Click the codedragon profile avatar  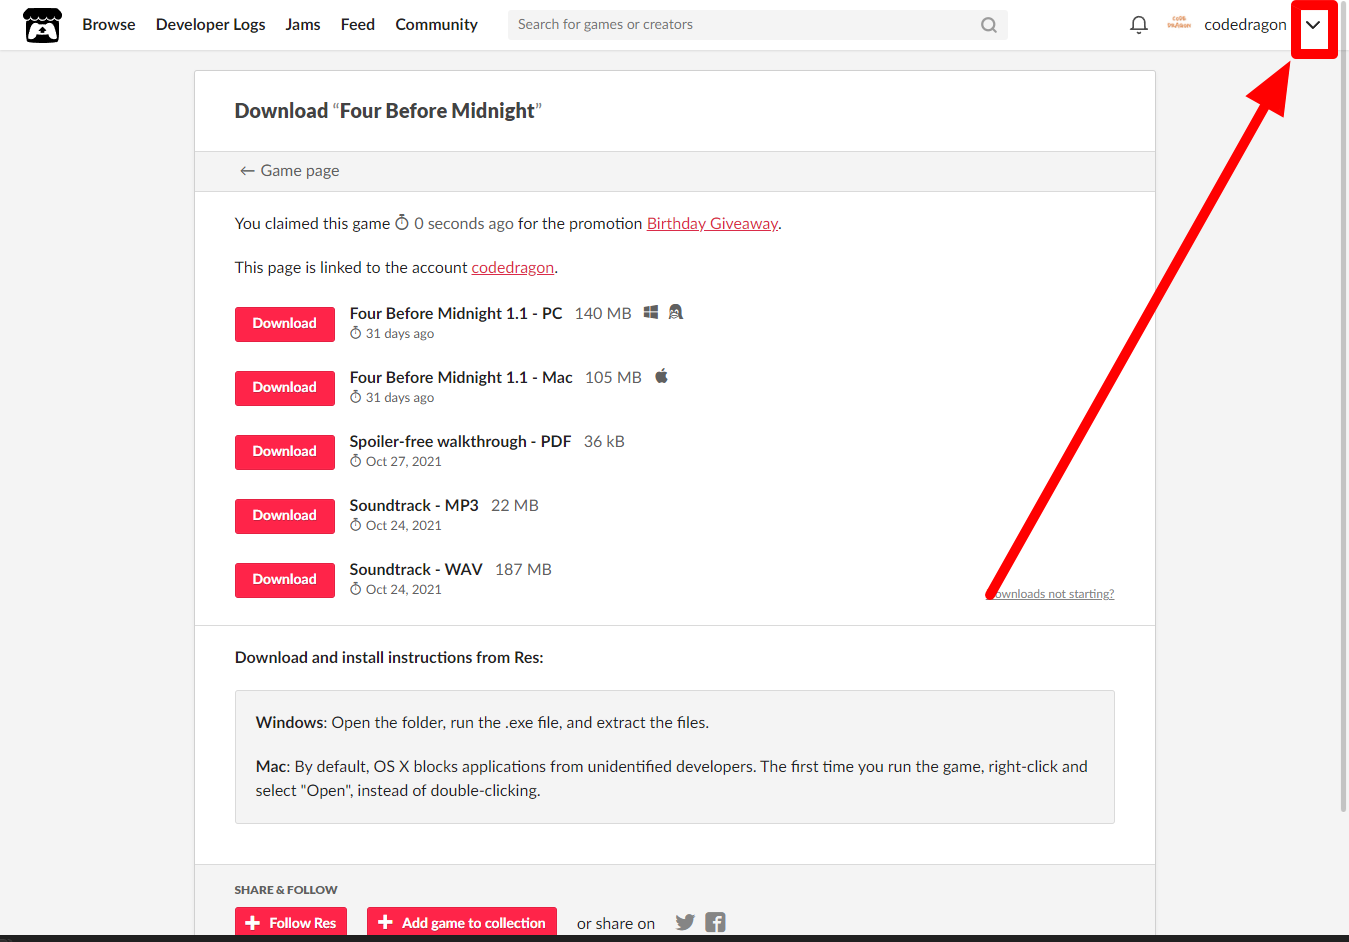point(1179,24)
